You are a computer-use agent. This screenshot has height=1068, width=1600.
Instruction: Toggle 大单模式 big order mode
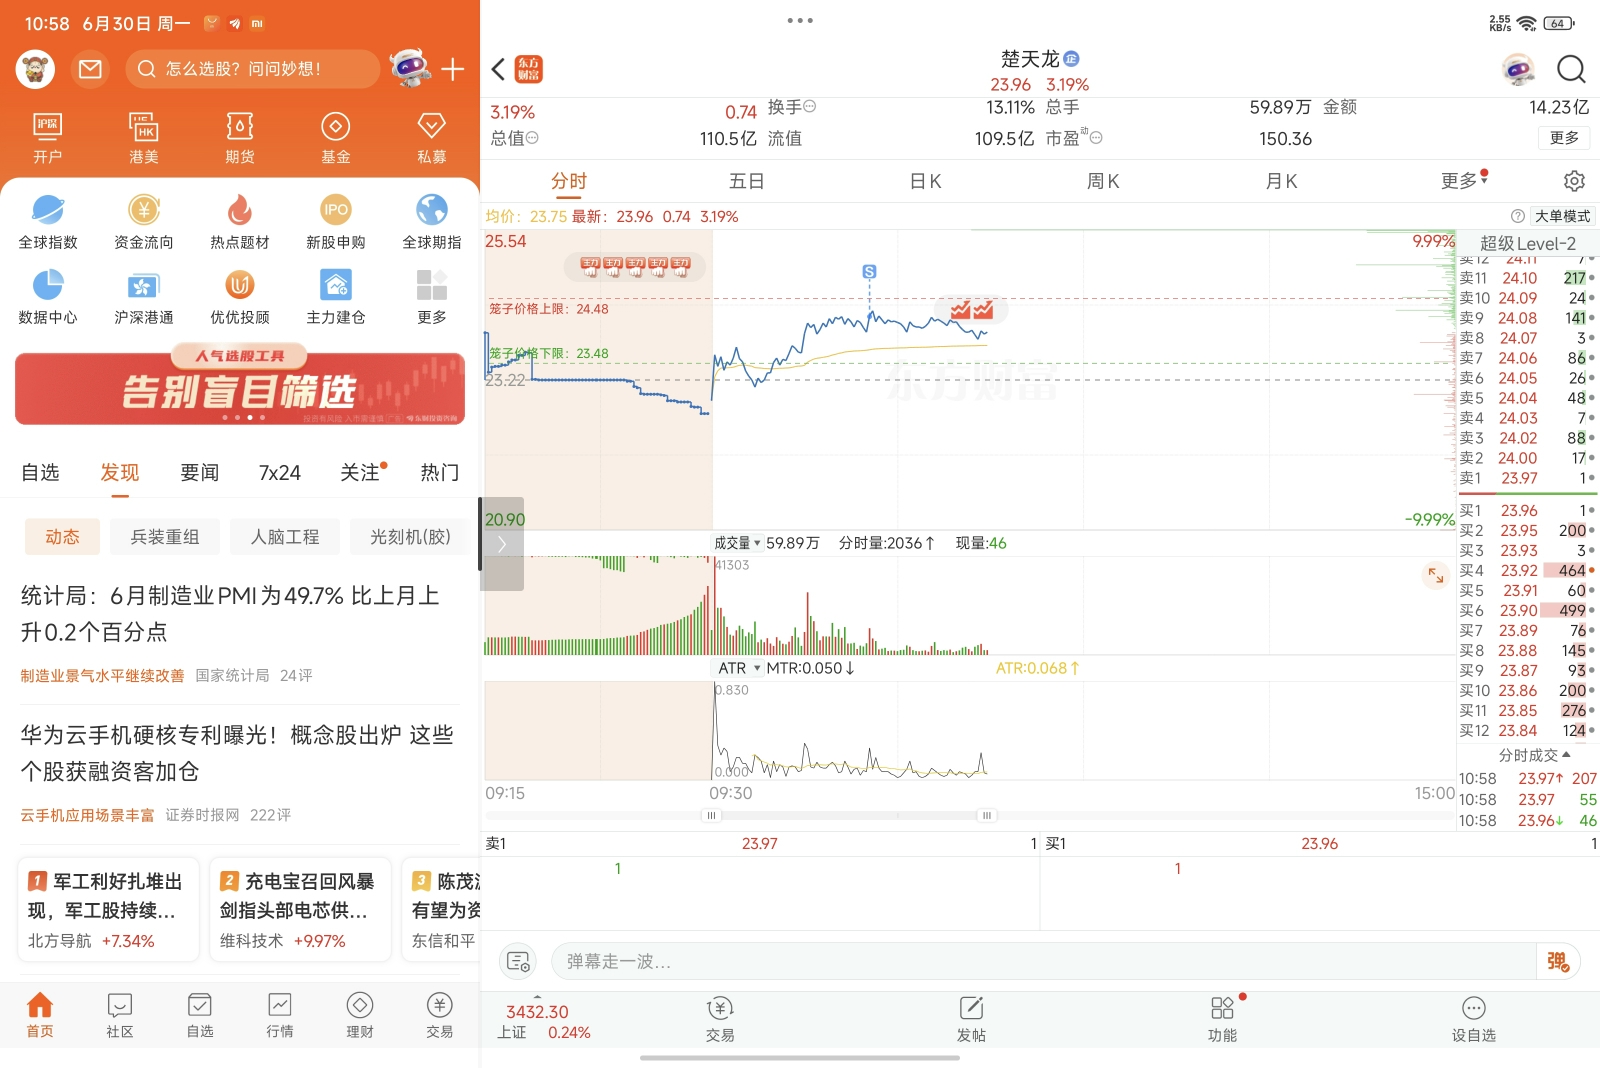[1562, 216]
